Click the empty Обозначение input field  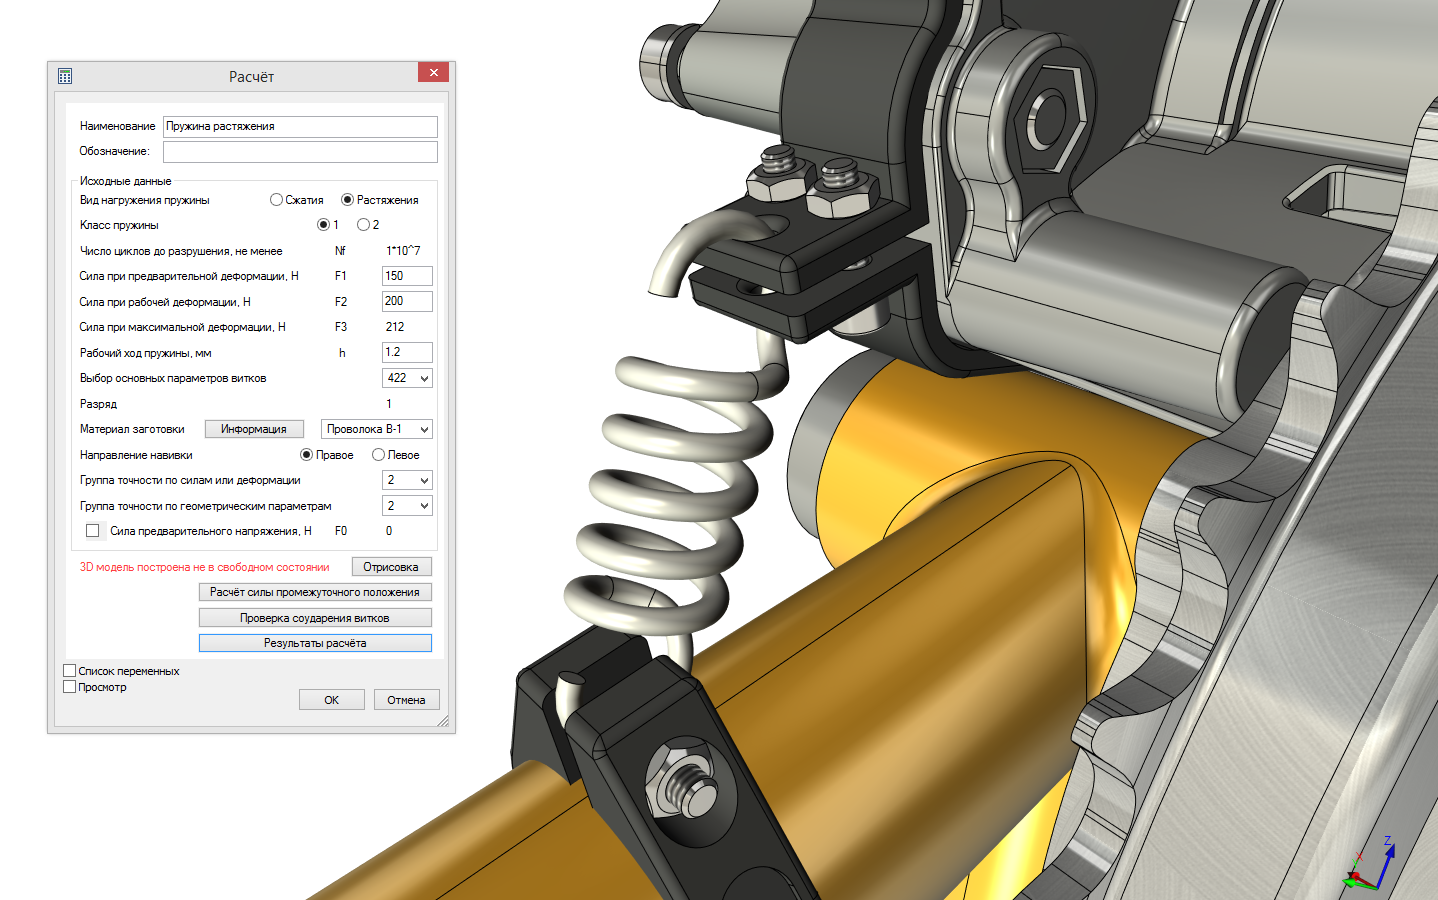(x=300, y=152)
